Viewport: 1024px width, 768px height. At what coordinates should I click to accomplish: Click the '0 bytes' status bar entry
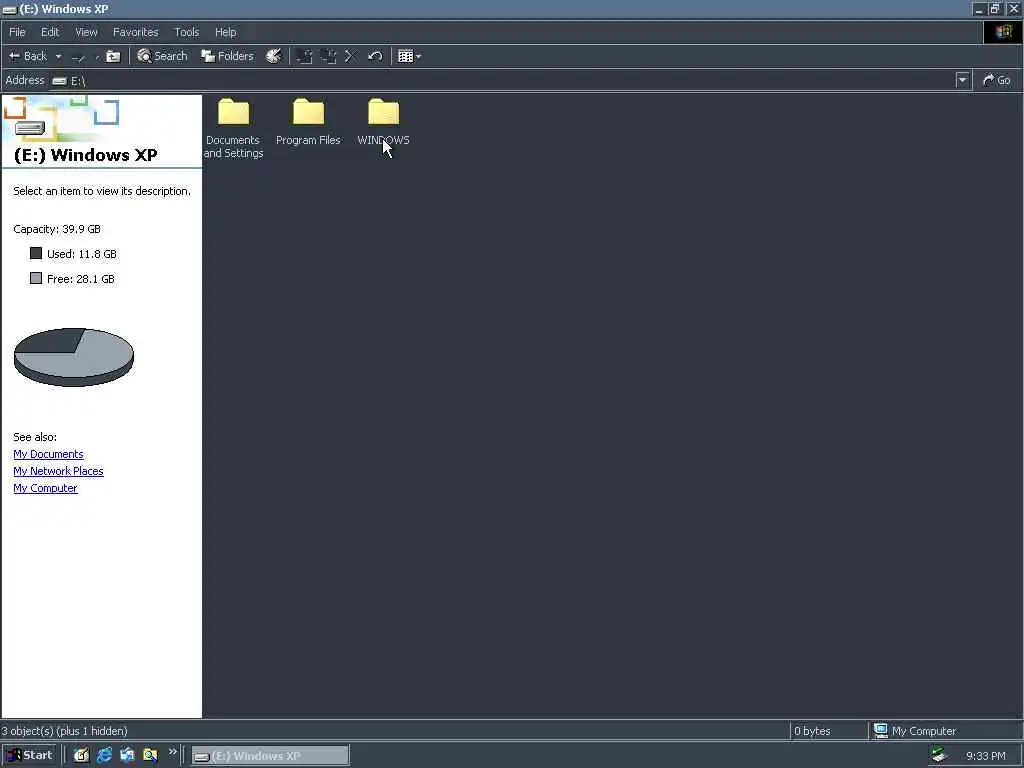[x=812, y=731]
